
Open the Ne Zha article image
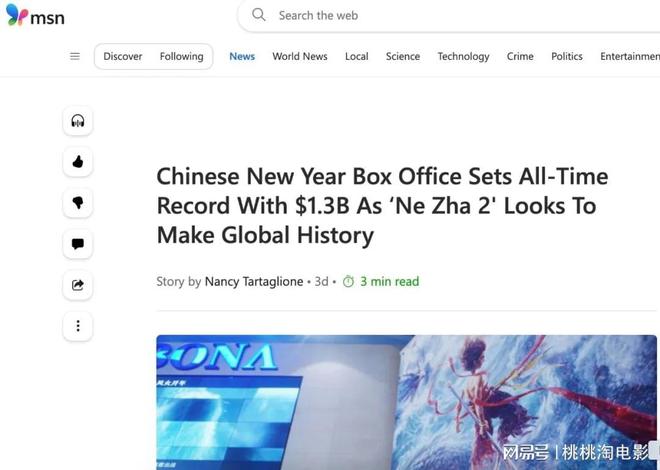[406, 402]
